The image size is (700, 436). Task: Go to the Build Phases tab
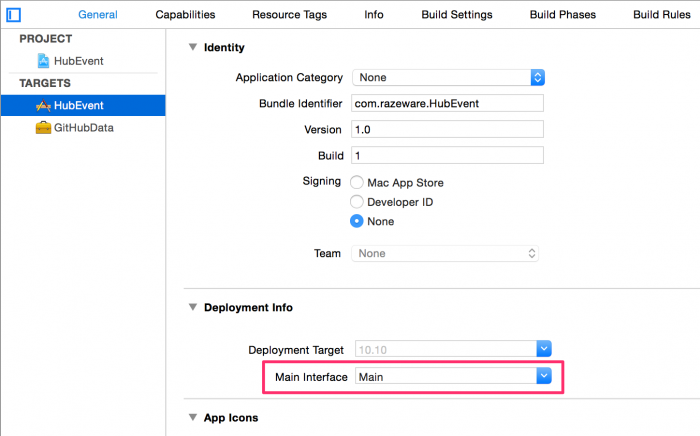pos(563,15)
